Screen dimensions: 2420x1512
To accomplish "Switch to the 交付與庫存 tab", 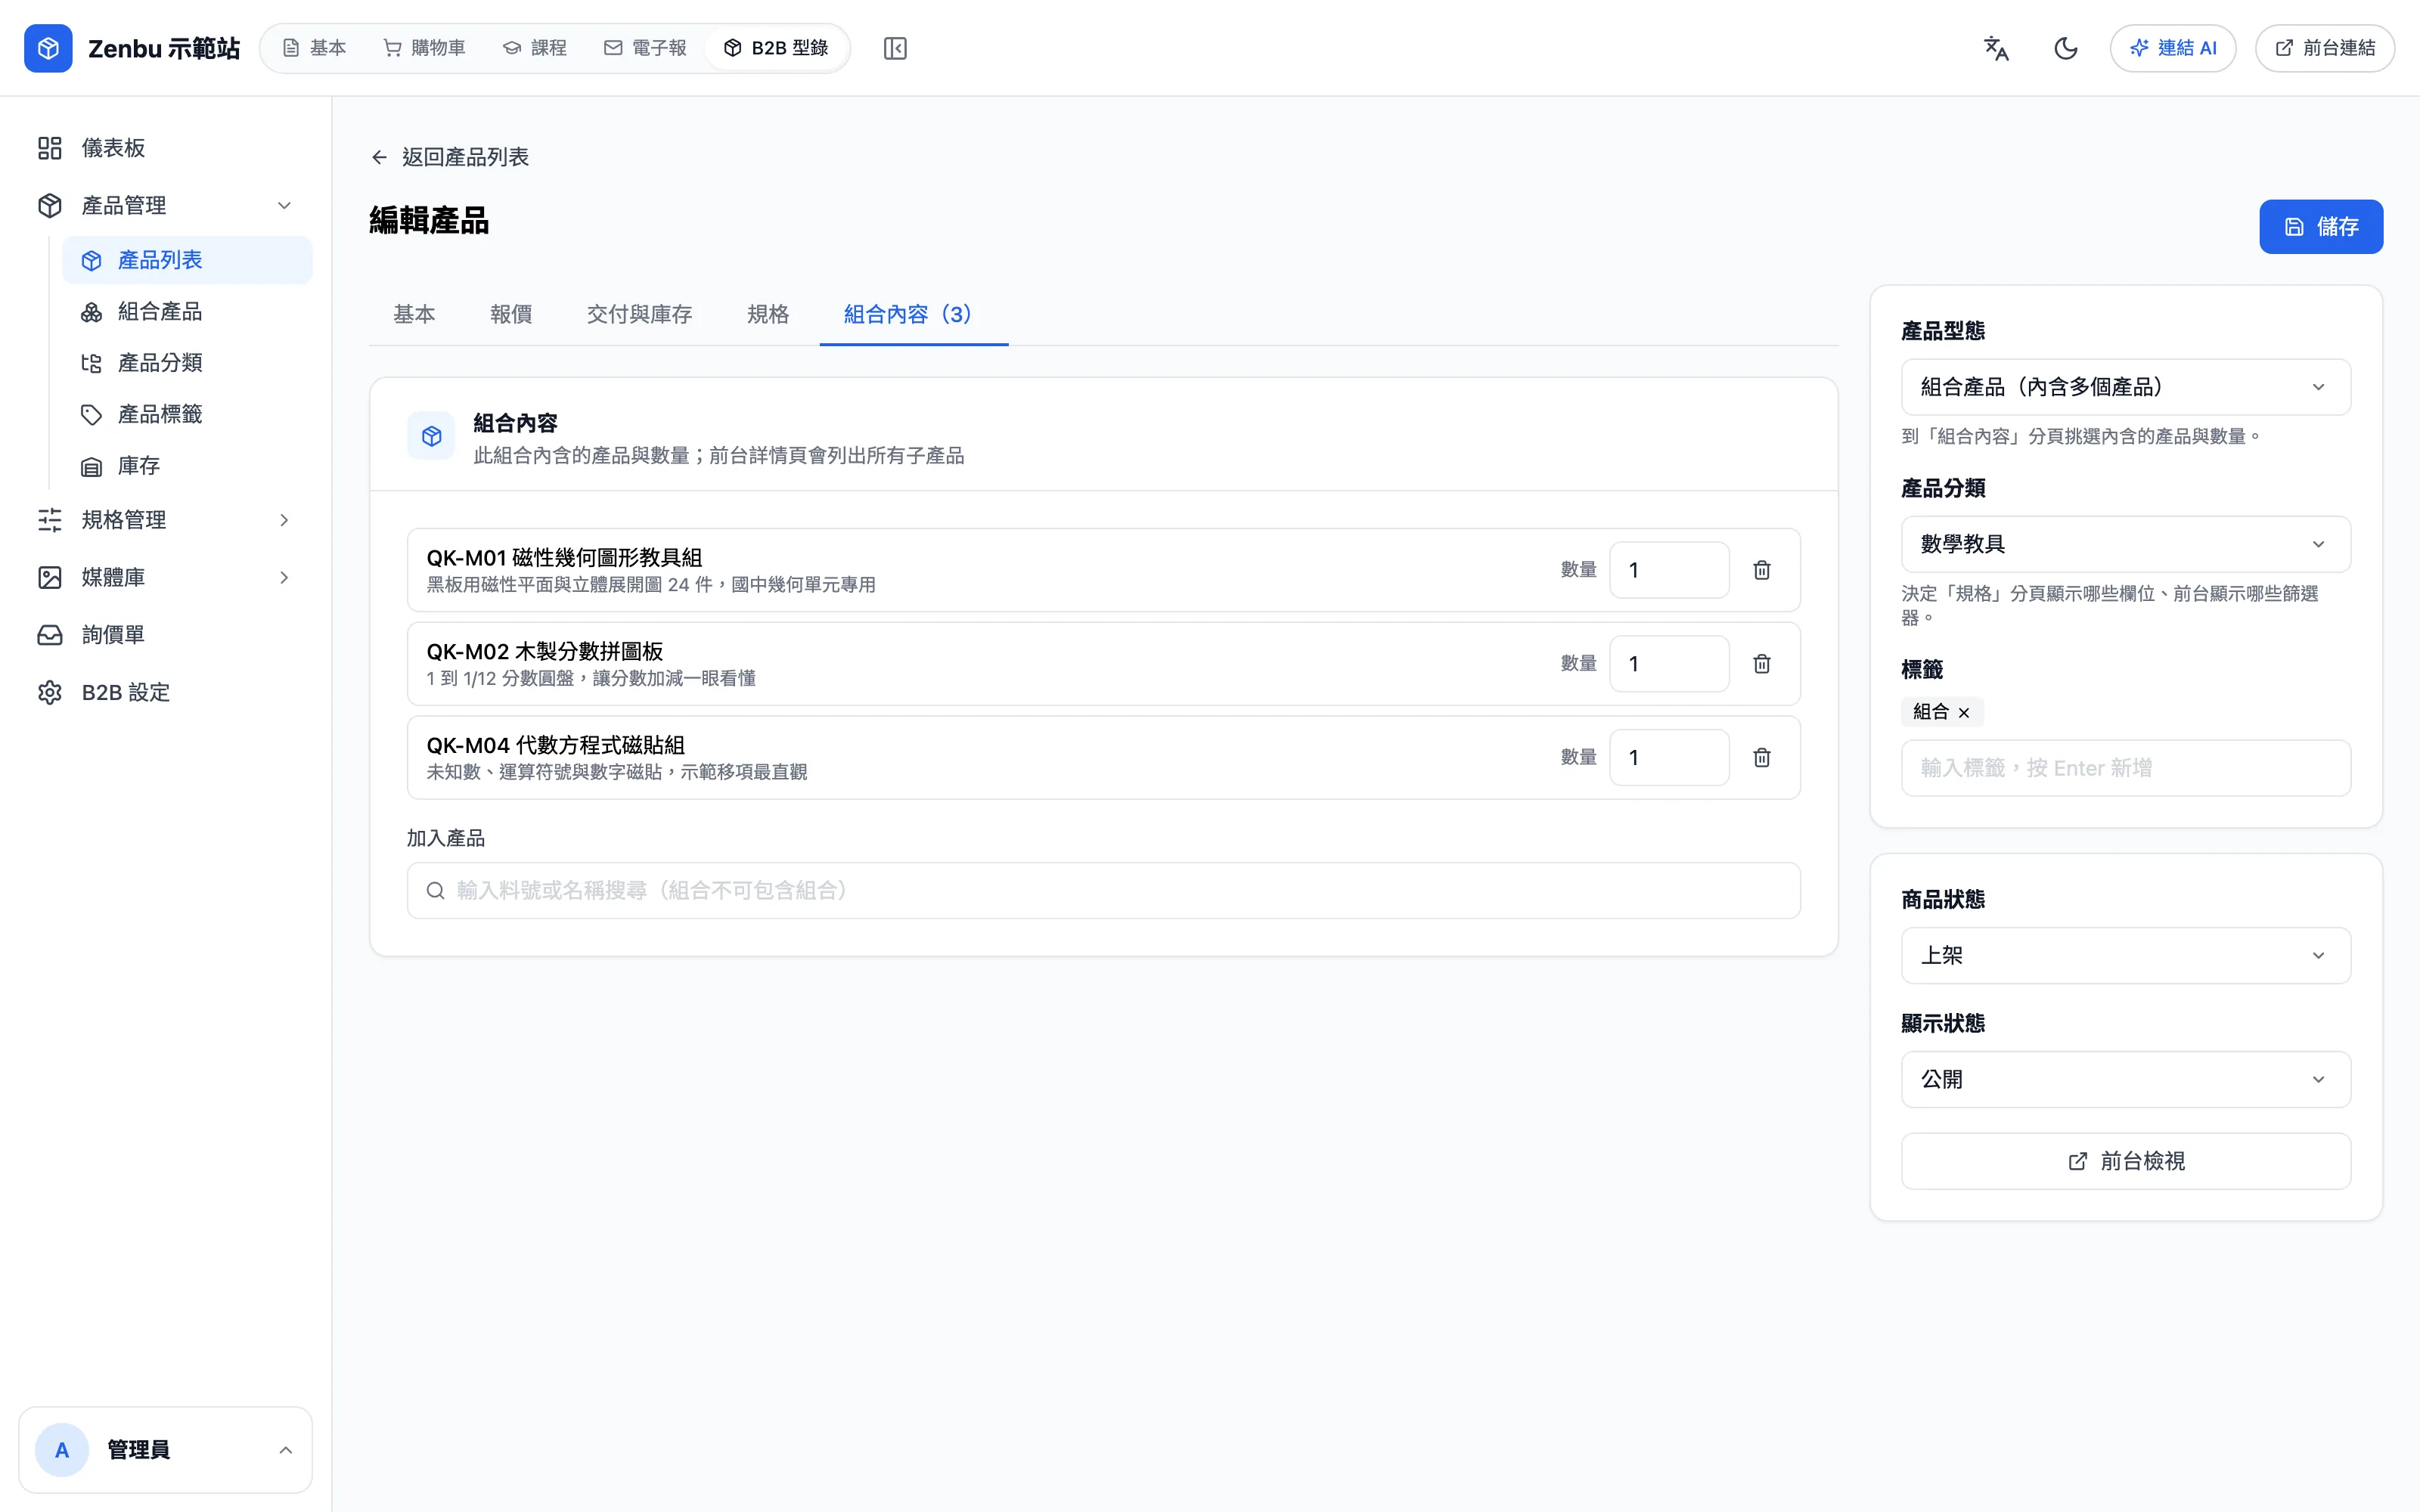I will (639, 314).
